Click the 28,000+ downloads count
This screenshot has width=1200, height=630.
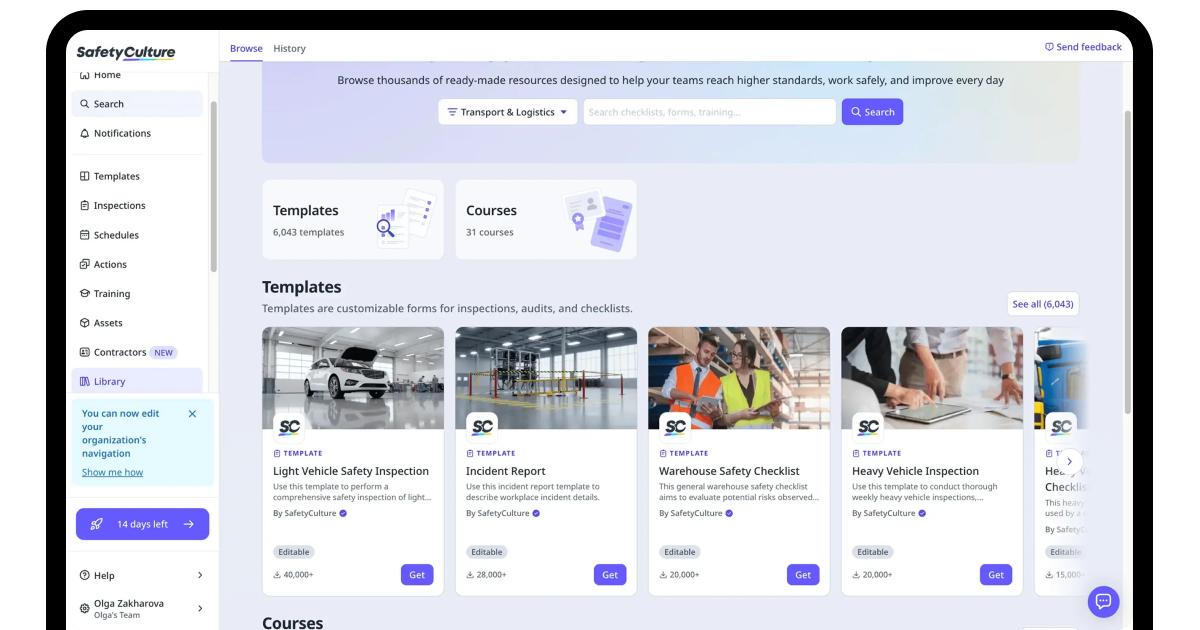coord(486,575)
